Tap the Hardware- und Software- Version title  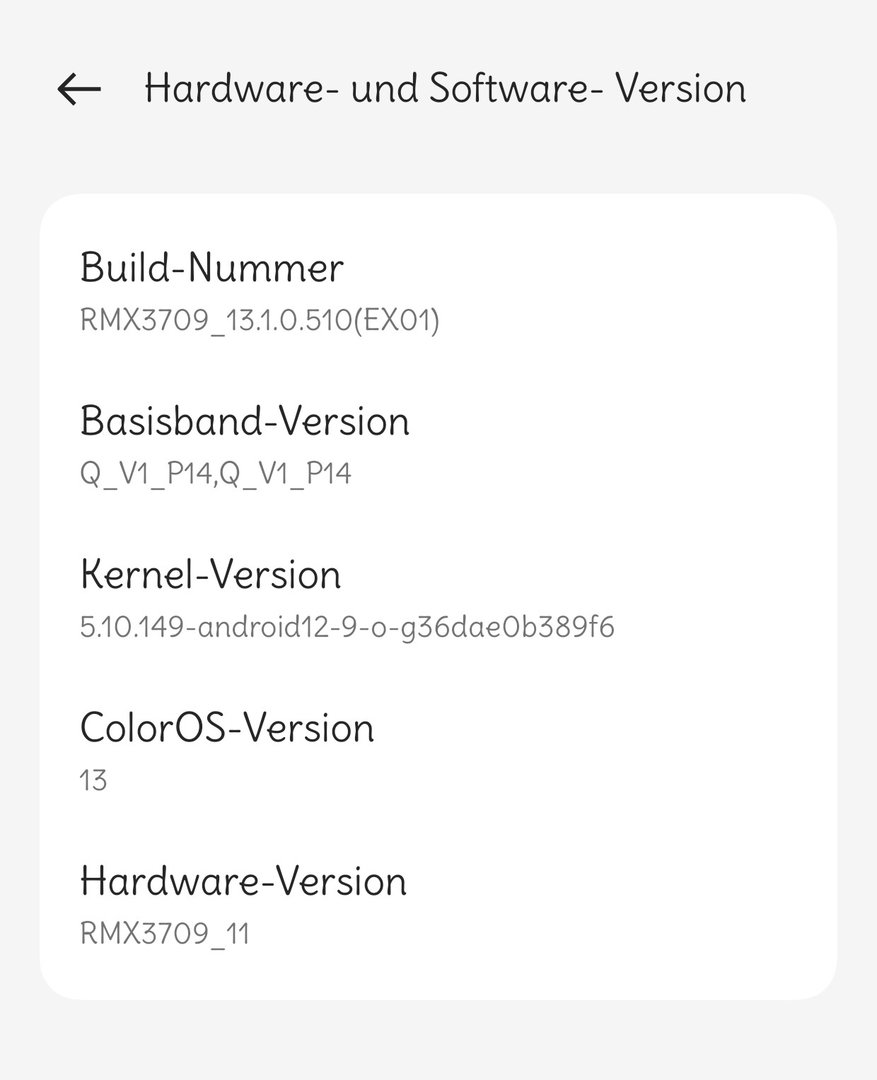click(445, 89)
